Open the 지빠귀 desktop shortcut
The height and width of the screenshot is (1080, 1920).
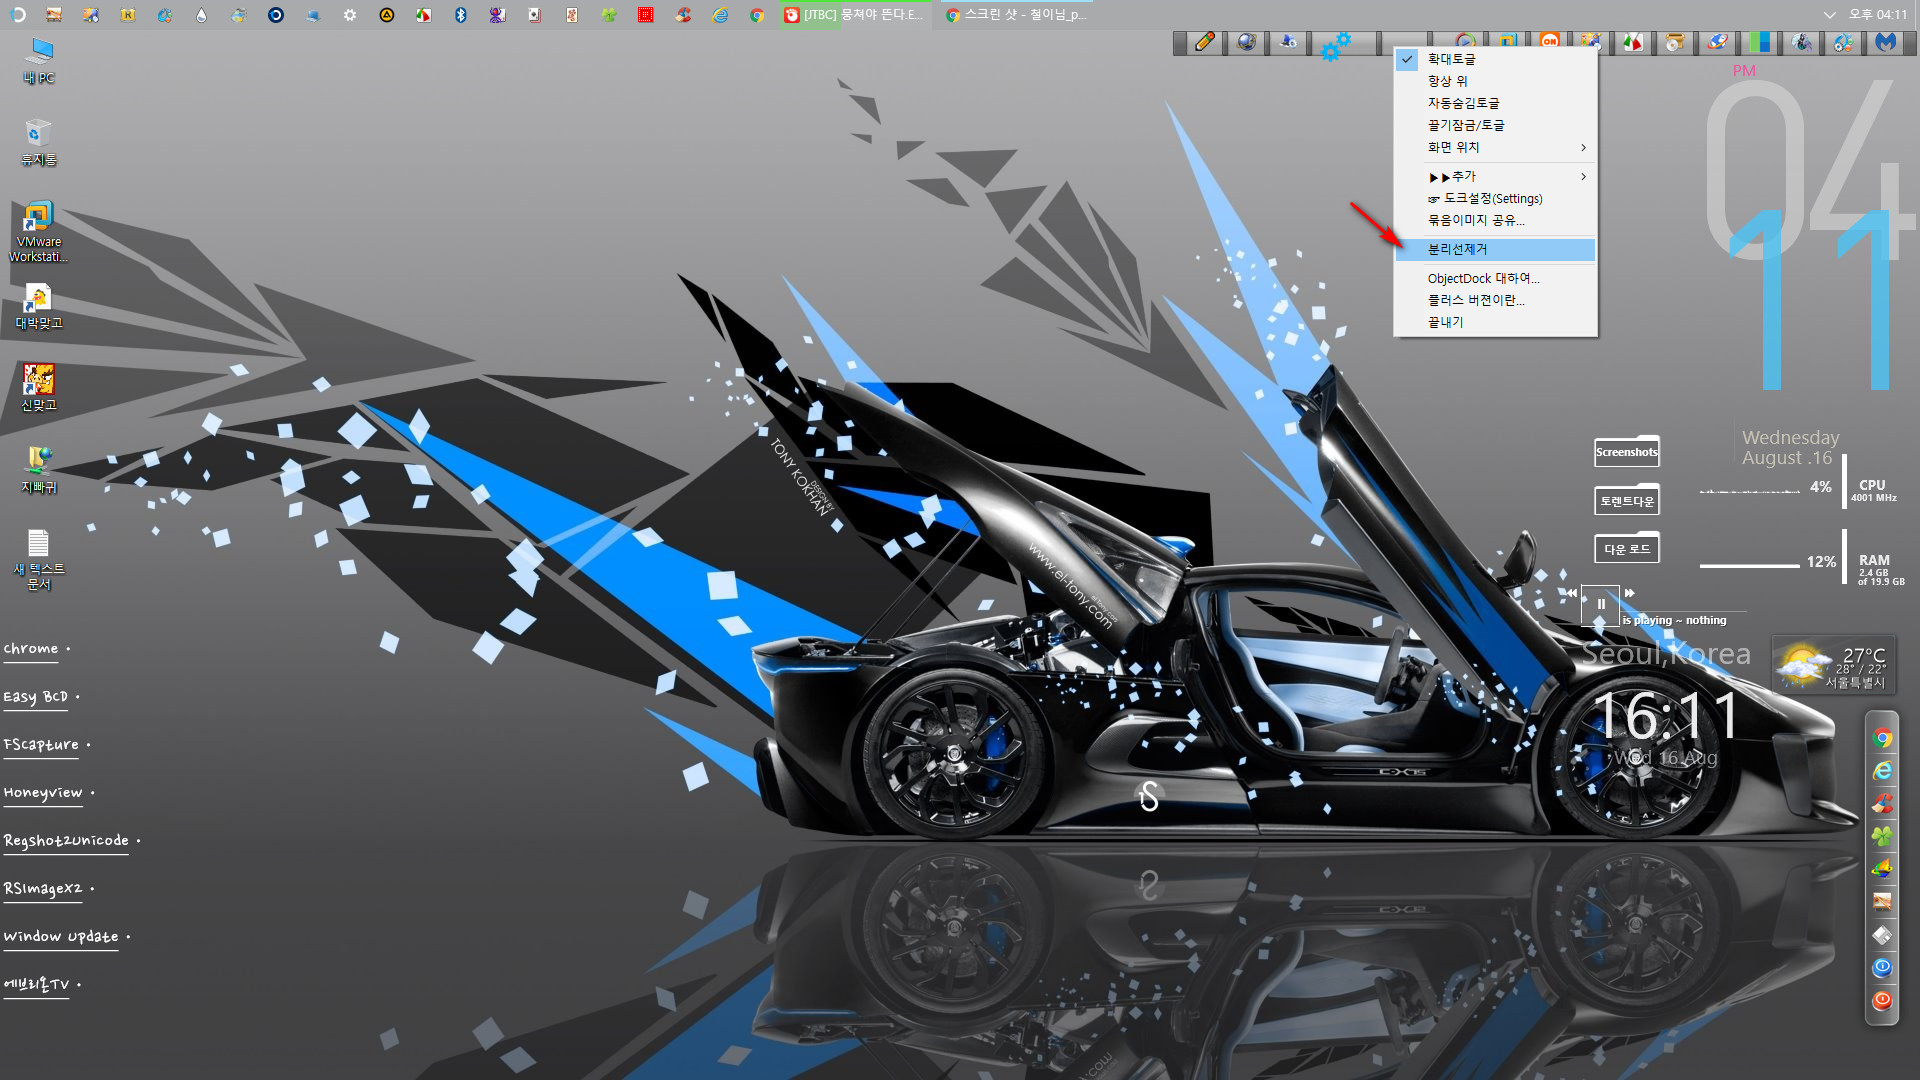[39, 469]
